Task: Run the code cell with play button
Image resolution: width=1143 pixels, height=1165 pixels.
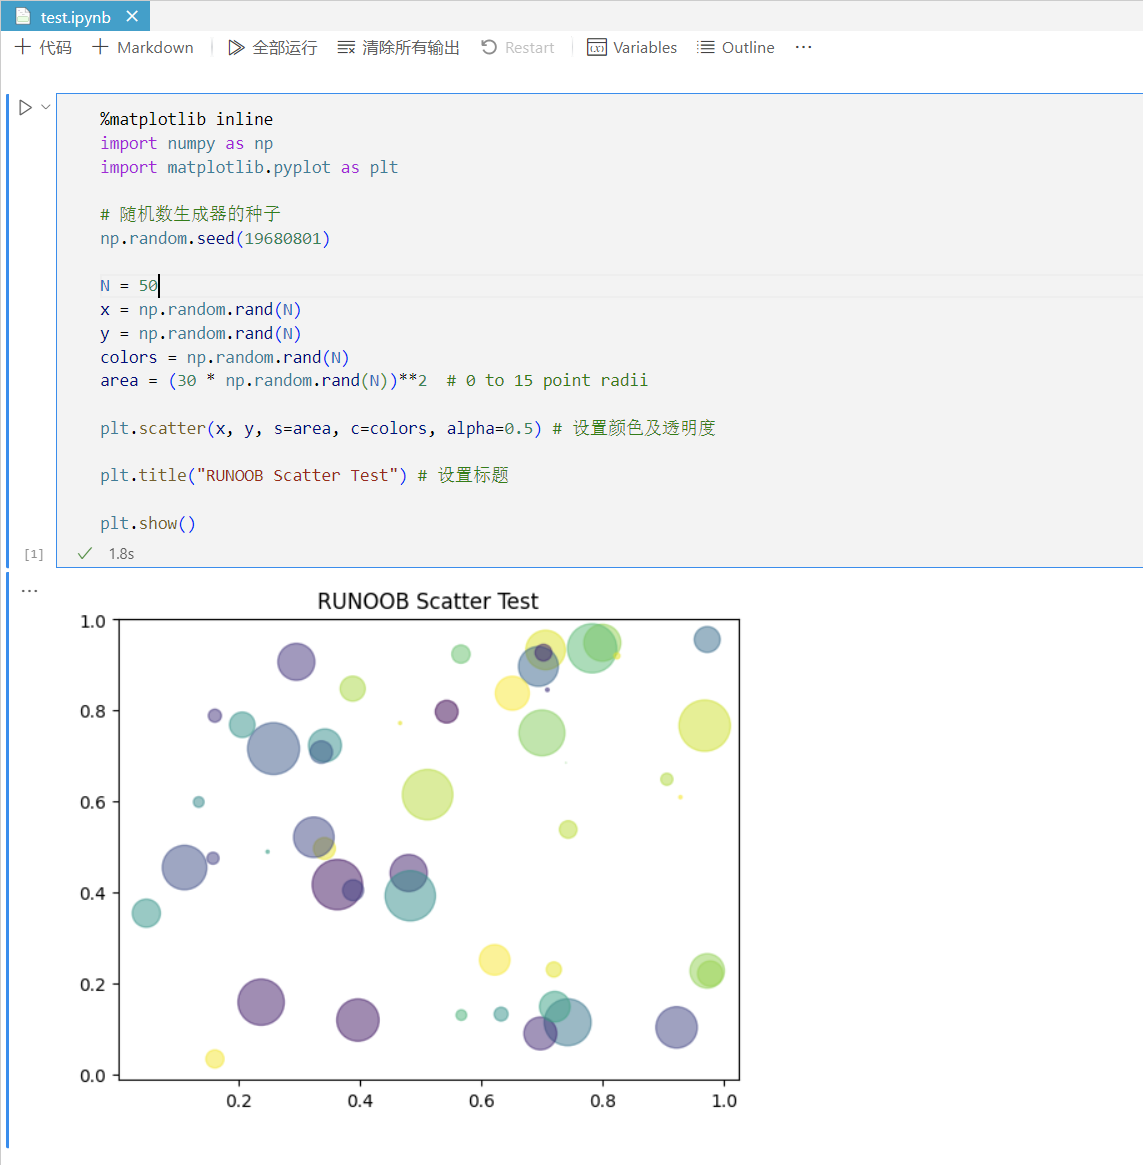Action: (x=25, y=107)
